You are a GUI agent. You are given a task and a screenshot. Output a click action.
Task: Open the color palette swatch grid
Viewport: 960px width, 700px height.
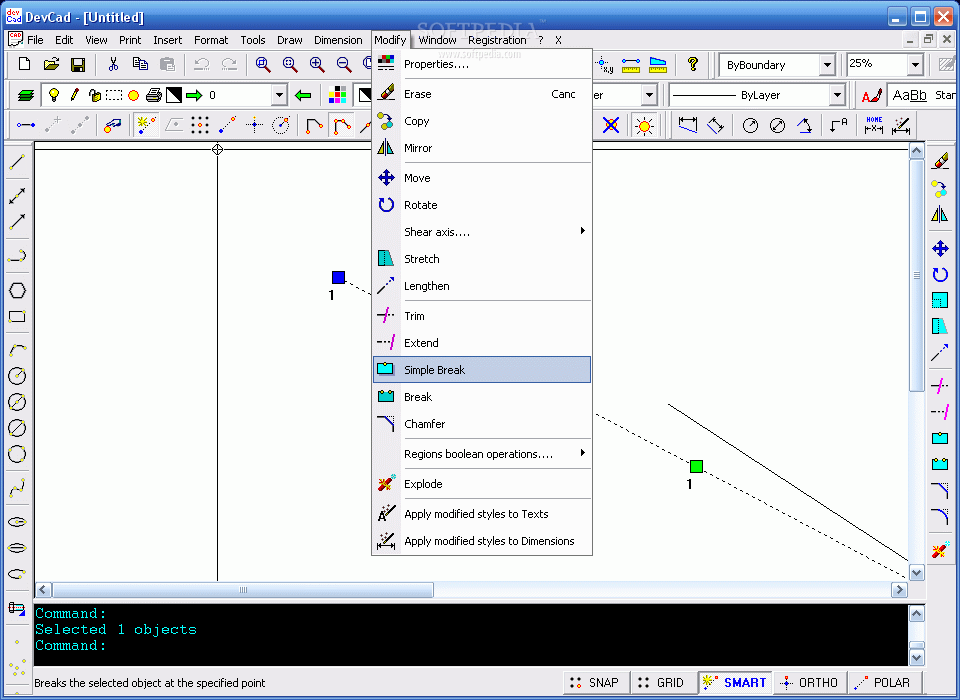(x=337, y=95)
